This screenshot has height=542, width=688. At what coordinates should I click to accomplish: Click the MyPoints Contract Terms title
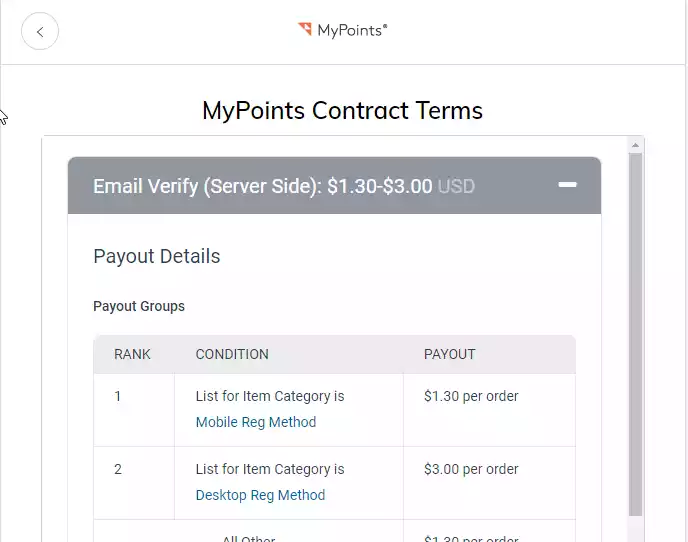click(343, 110)
